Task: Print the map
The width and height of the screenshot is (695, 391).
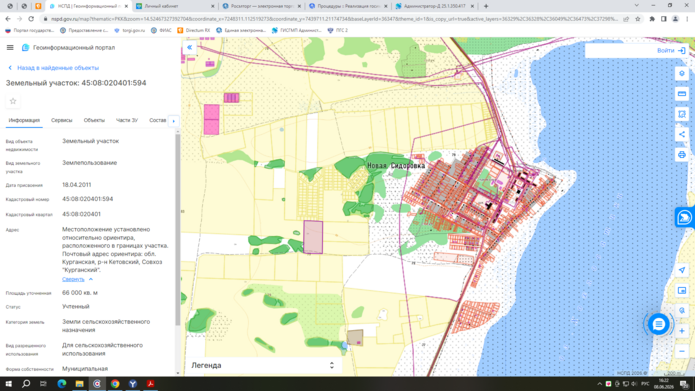Action: 682,155
